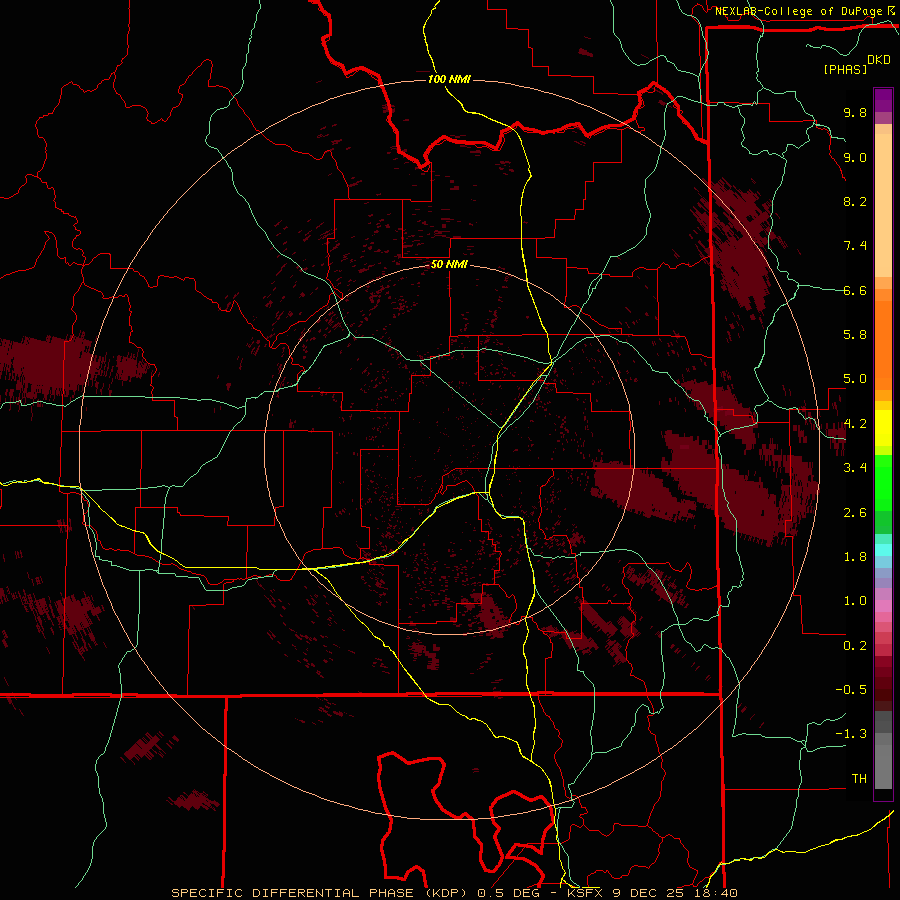The height and width of the screenshot is (900, 900).
Task: Click the 1.8 value on the color scale
Action: tap(855, 557)
